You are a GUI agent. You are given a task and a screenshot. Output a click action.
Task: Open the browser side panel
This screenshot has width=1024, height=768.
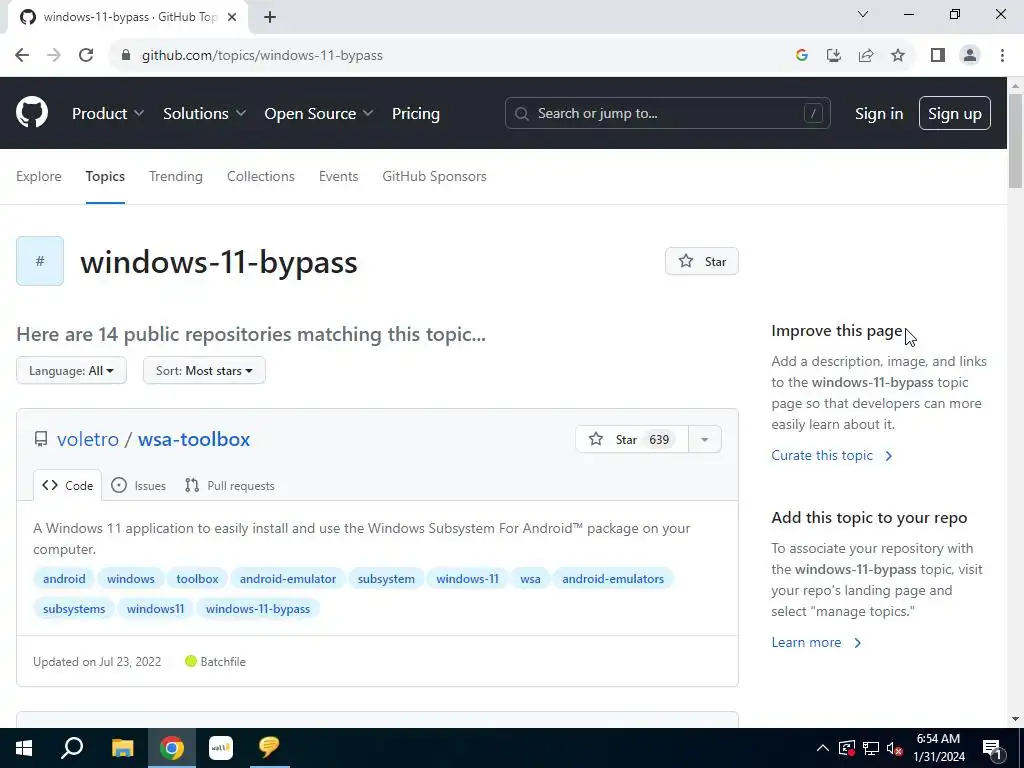tap(938, 56)
